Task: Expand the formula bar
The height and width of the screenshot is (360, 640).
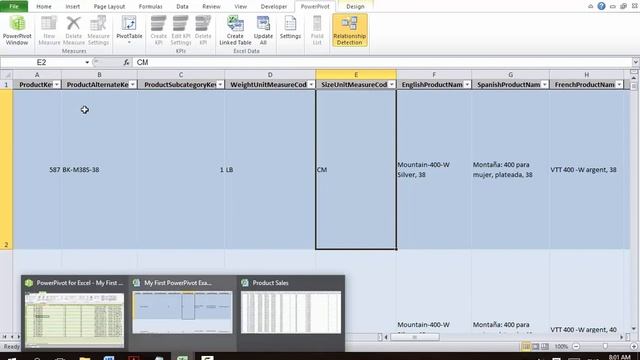Action: pyautogui.click(x=636, y=62)
